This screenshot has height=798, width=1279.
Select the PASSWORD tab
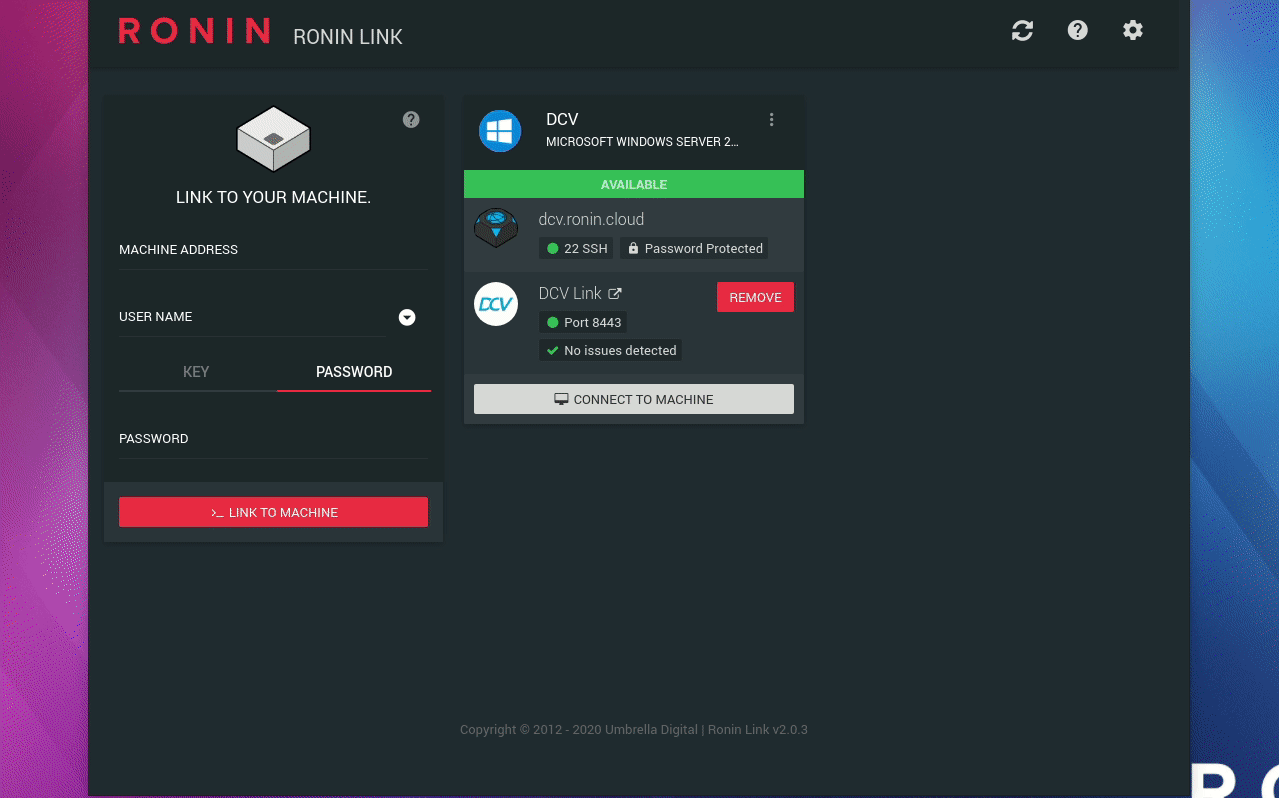pos(354,372)
